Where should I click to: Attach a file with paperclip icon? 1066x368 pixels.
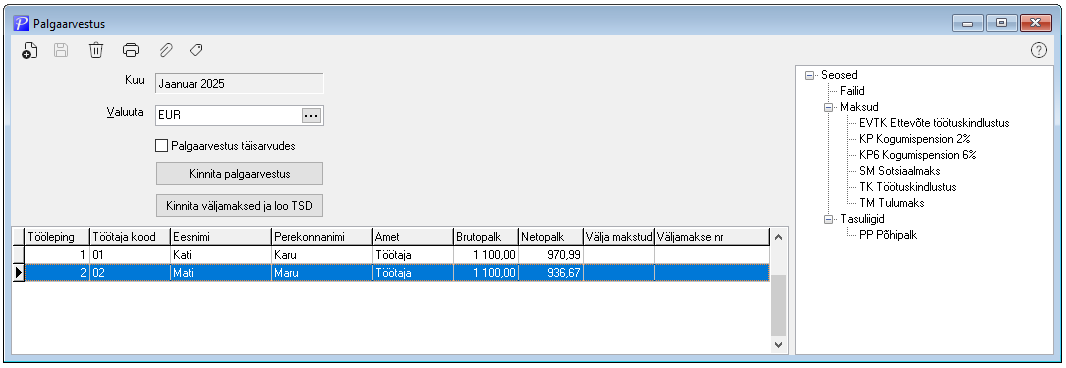[165, 50]
